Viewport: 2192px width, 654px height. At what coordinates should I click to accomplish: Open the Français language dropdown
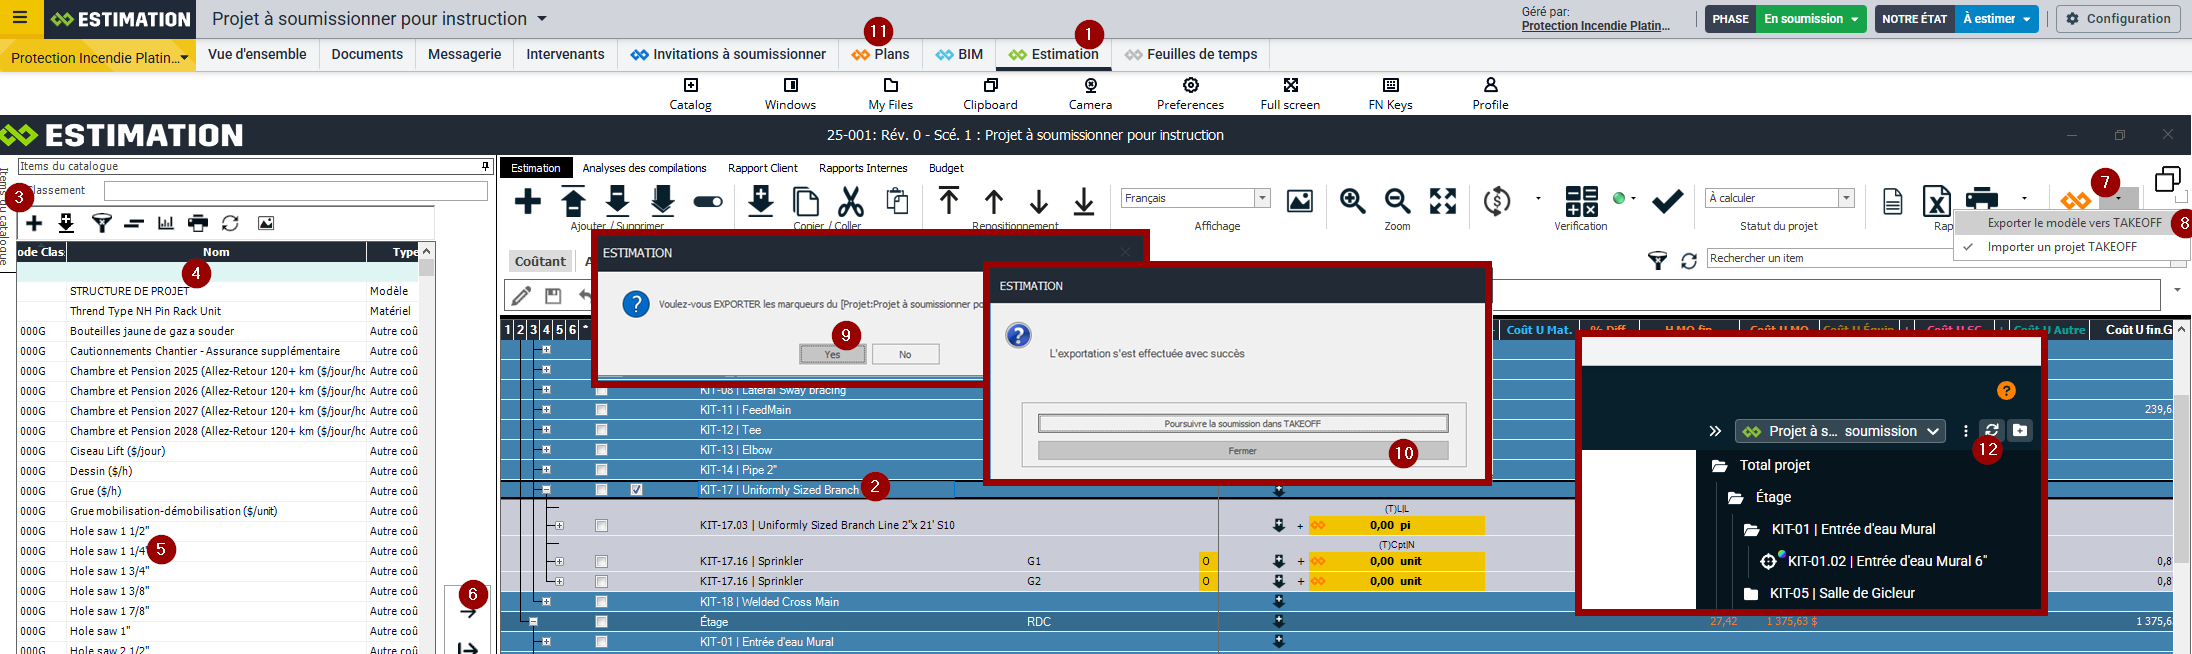[x=1262, y=198]
